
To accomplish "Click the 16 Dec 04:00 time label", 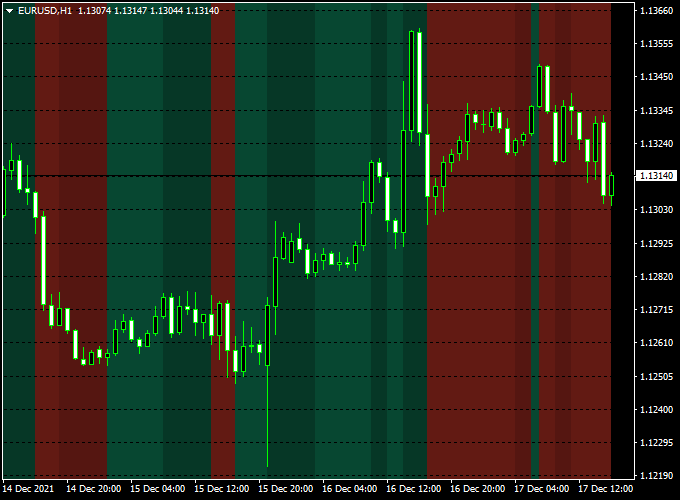I will click(350, 489).
